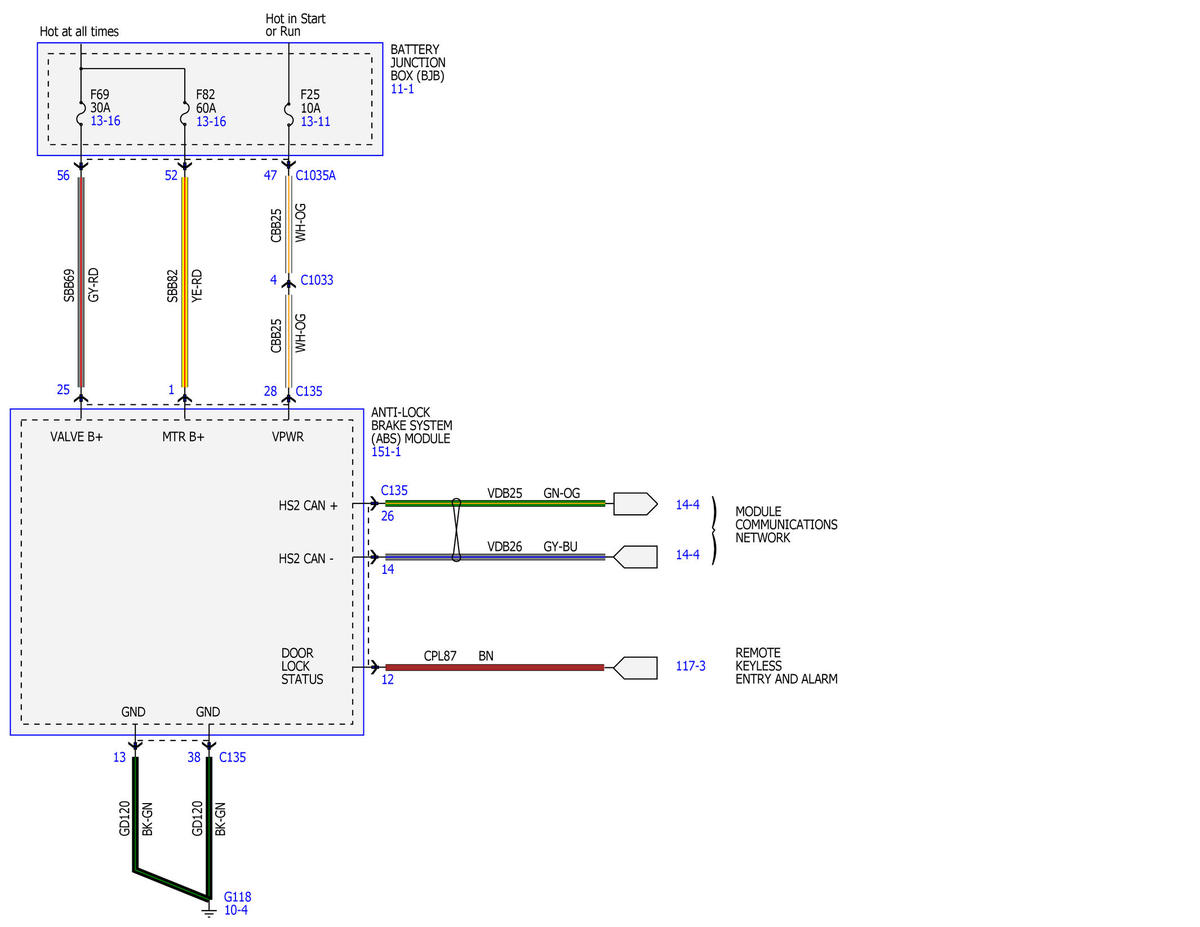Open the 10-4 ground reference link
The height and width of the screenshot is (927, 1200).
[235, 910]
